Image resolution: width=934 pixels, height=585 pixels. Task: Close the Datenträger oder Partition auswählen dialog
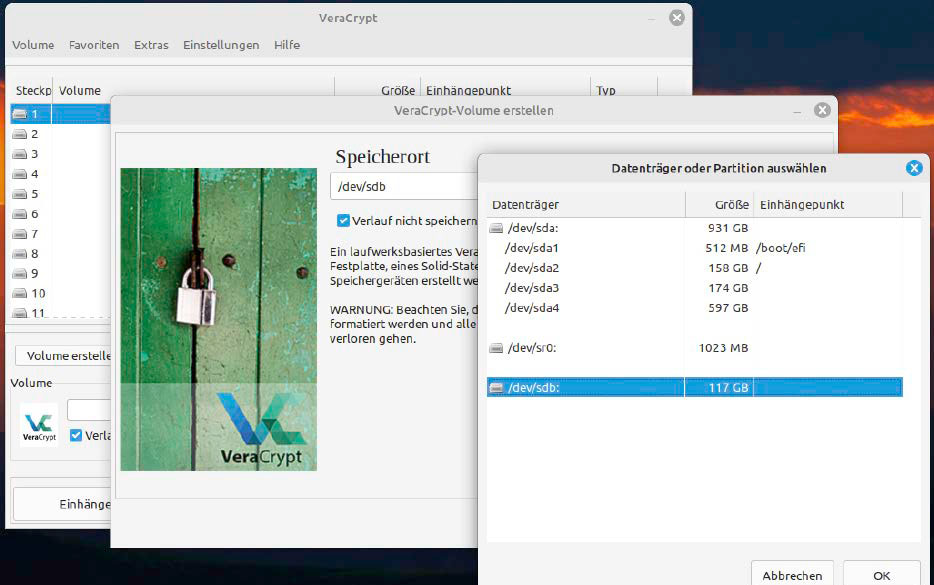pos(914,168)
